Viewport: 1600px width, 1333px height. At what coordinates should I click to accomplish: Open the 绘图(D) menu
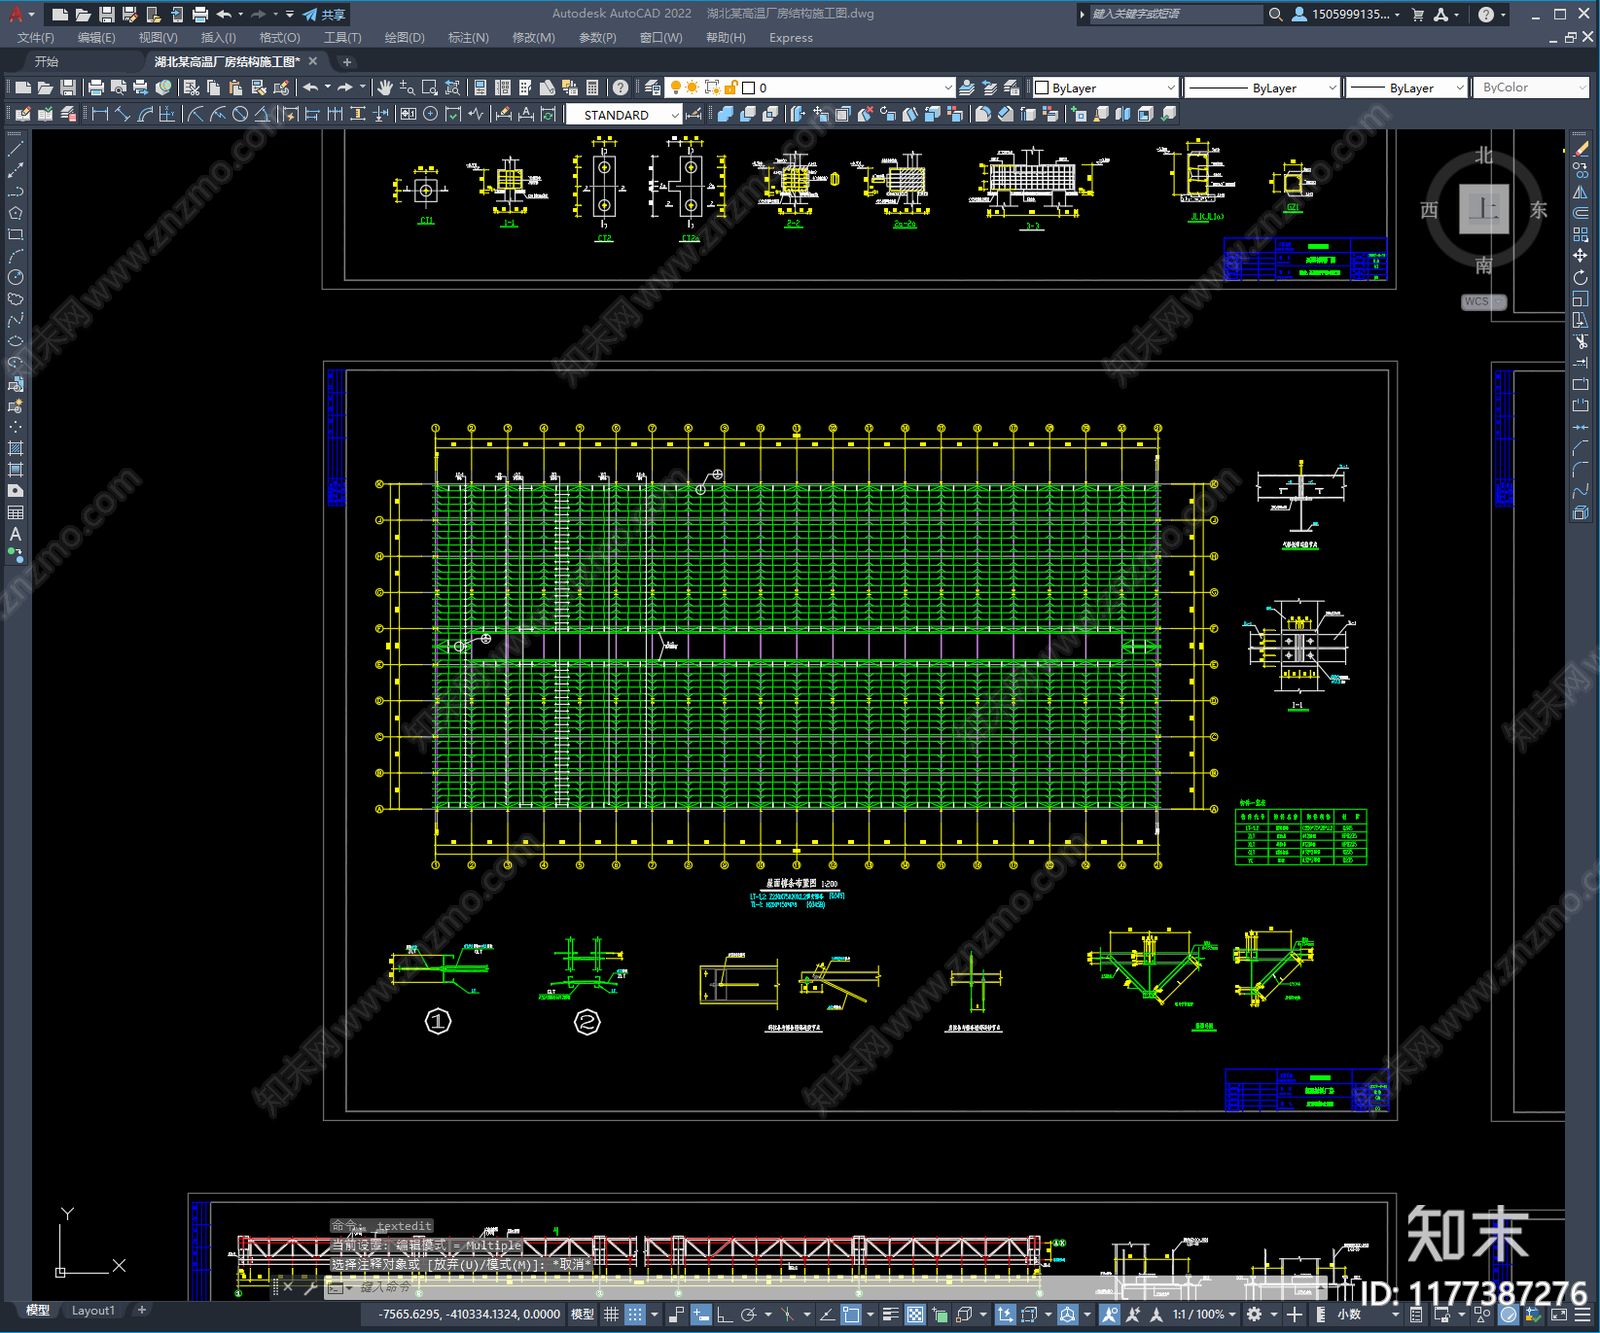(404, 38)
